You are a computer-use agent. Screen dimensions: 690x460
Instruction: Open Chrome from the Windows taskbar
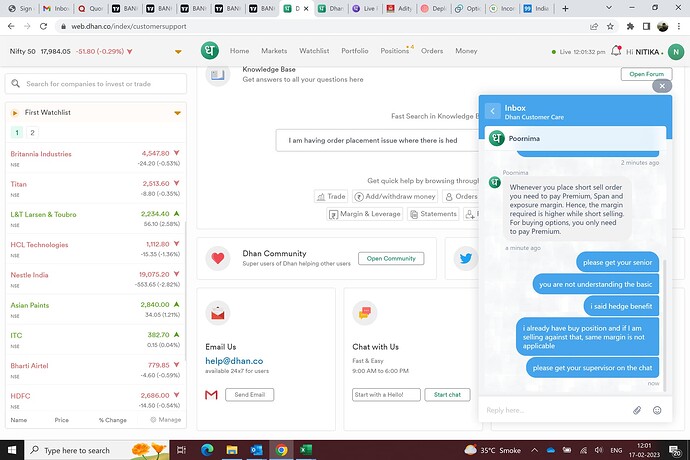click(282, 450)
